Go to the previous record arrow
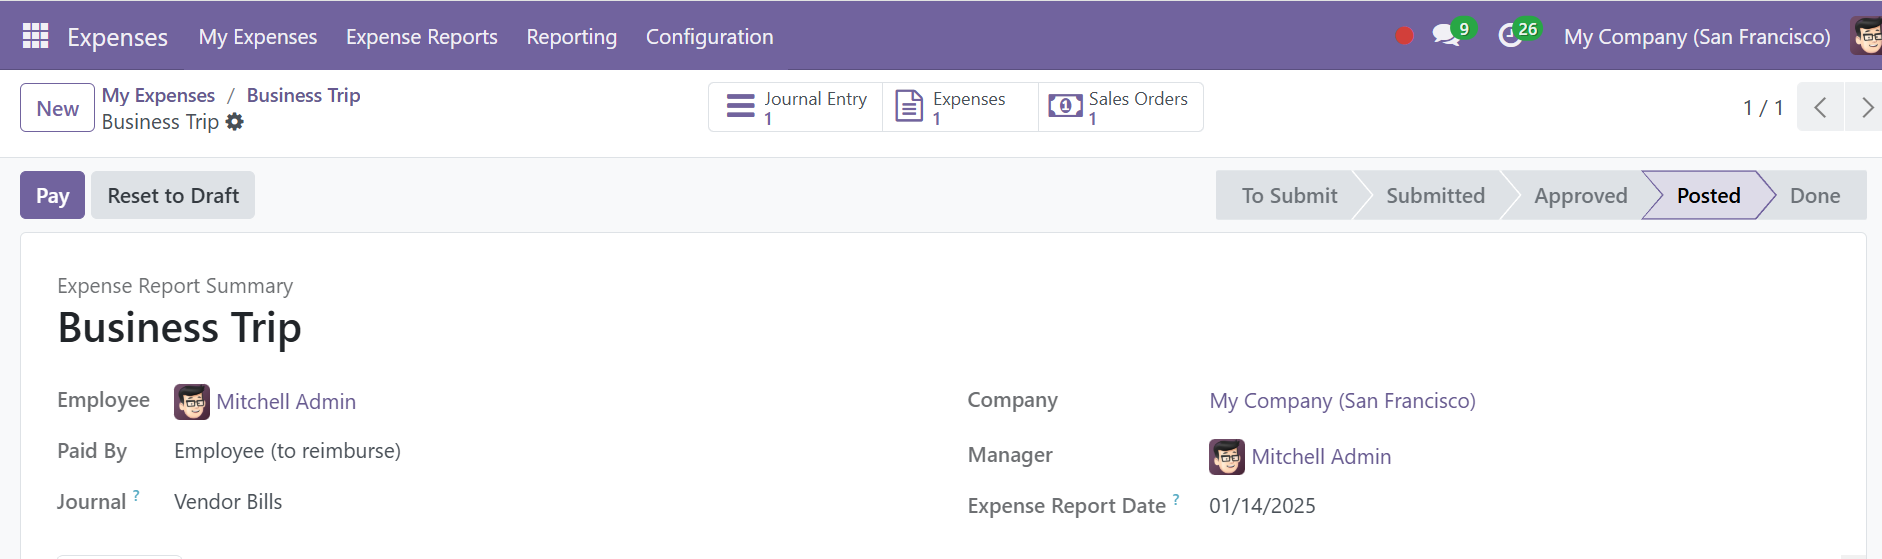Image resolution: width=1882 pixels, height=559 pixels. [x=1821, y=107]
